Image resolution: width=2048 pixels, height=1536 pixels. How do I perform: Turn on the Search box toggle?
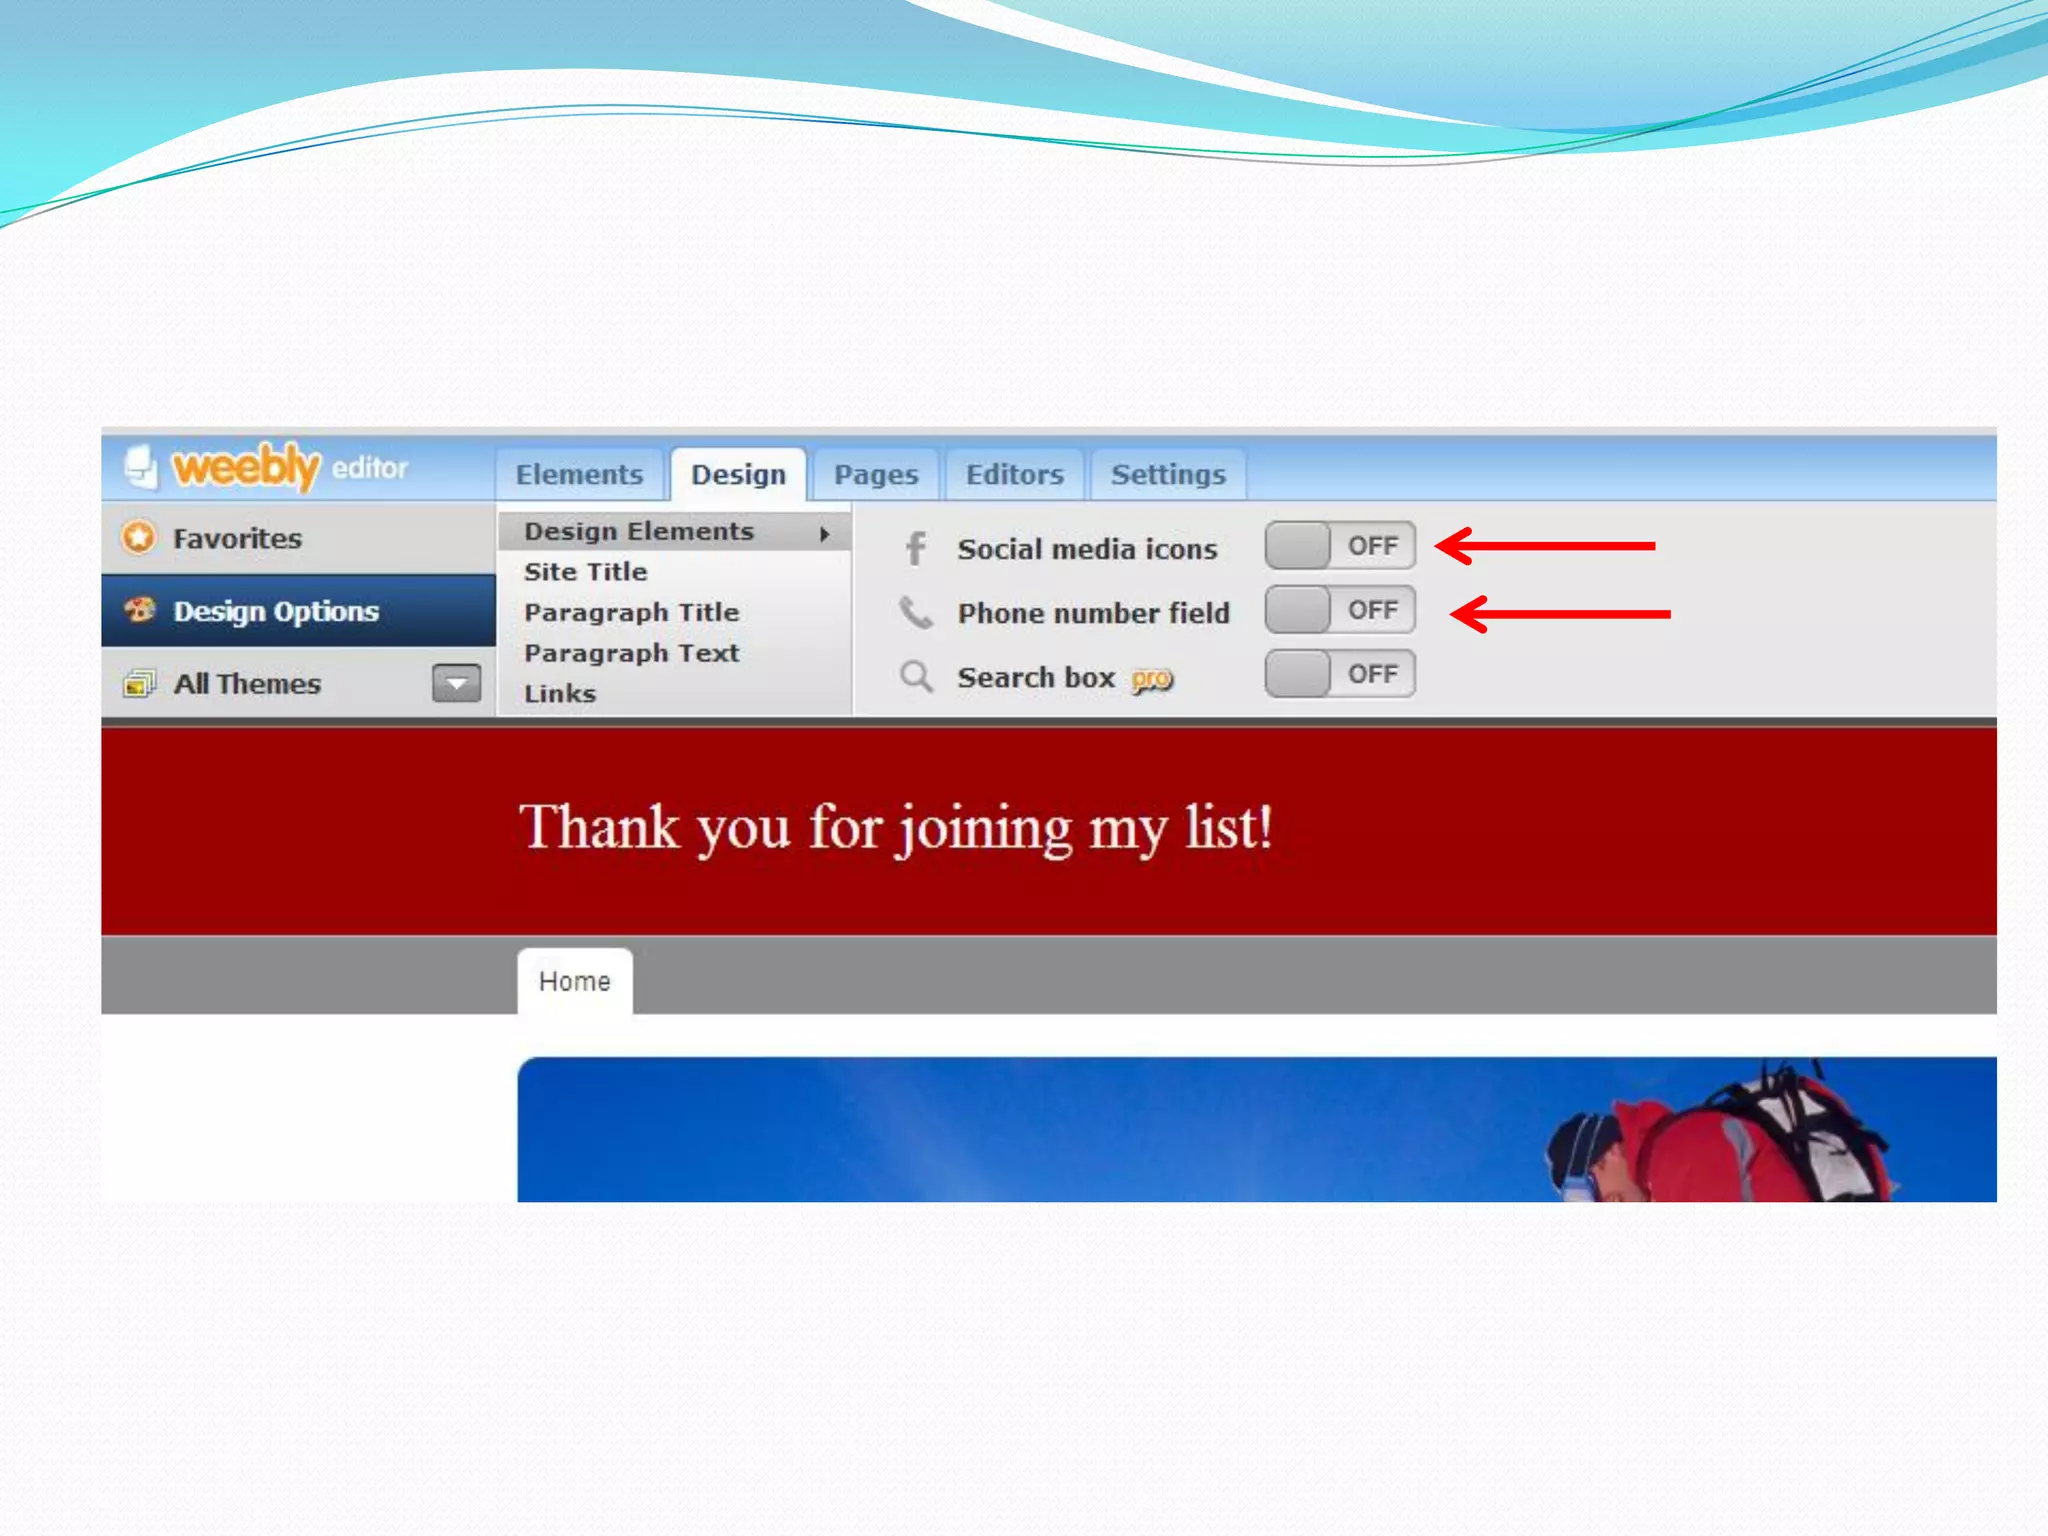click(x=1339, y=674)
